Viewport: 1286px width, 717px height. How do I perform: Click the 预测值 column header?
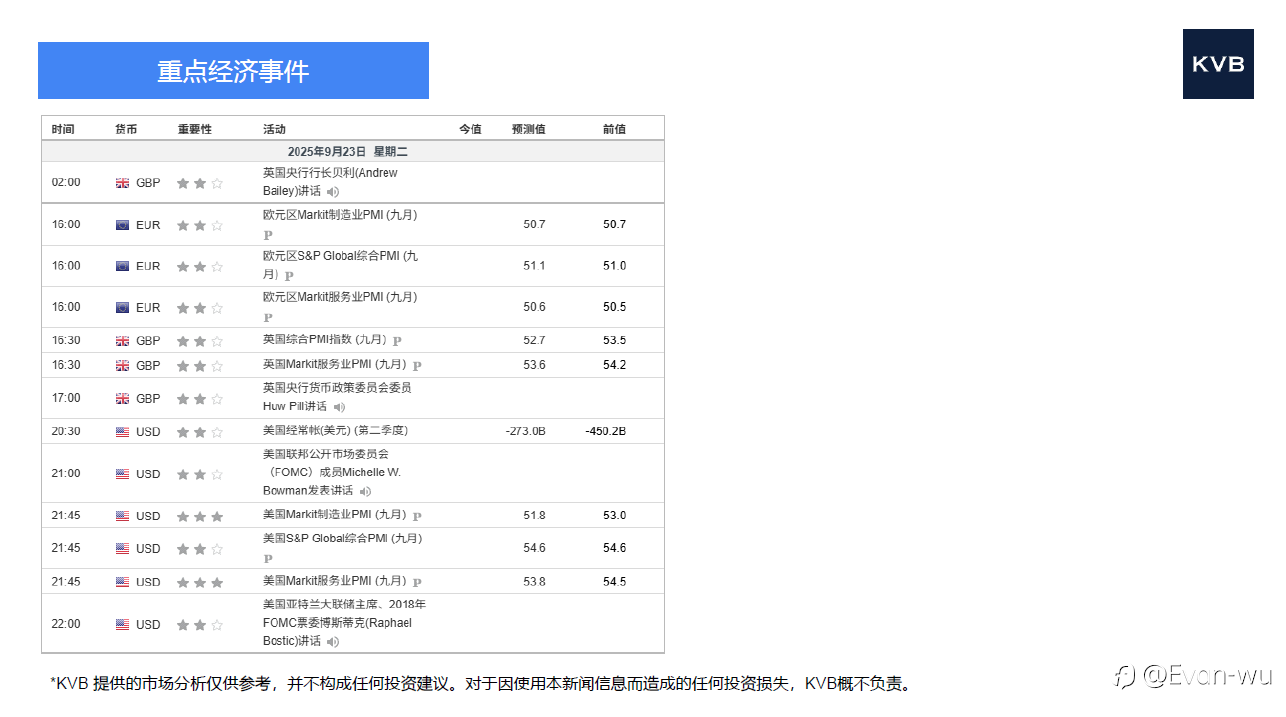click(x=528, y=129)
